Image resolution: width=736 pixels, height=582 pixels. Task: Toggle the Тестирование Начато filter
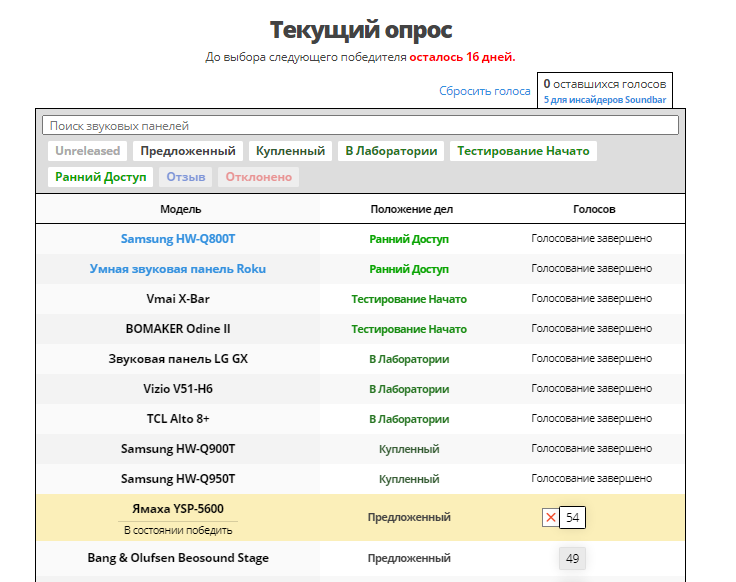coord(523,151)
